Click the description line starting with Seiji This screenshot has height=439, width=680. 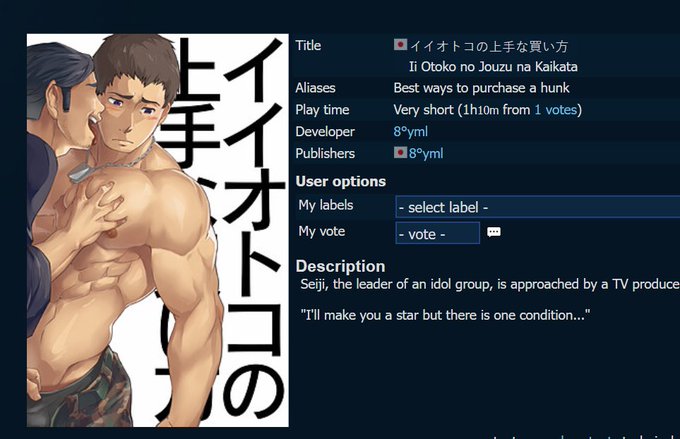pyautogui.click(x=490, y=284)
